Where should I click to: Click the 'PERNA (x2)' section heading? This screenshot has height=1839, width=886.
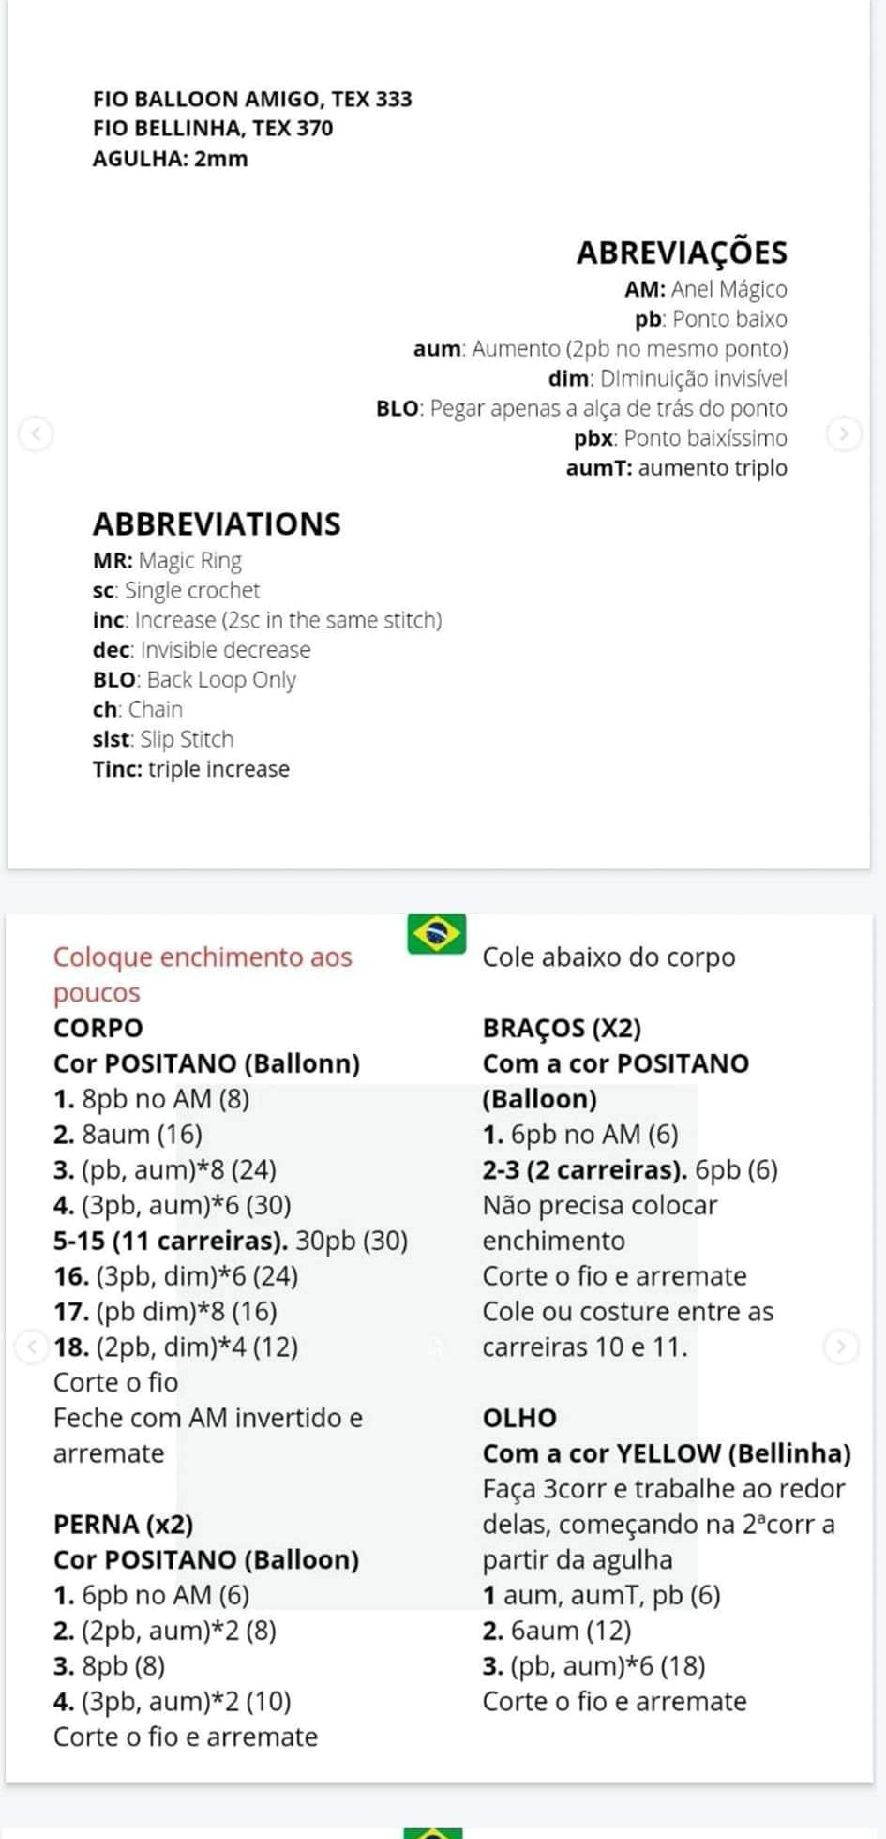click(x=123, y=1524)
